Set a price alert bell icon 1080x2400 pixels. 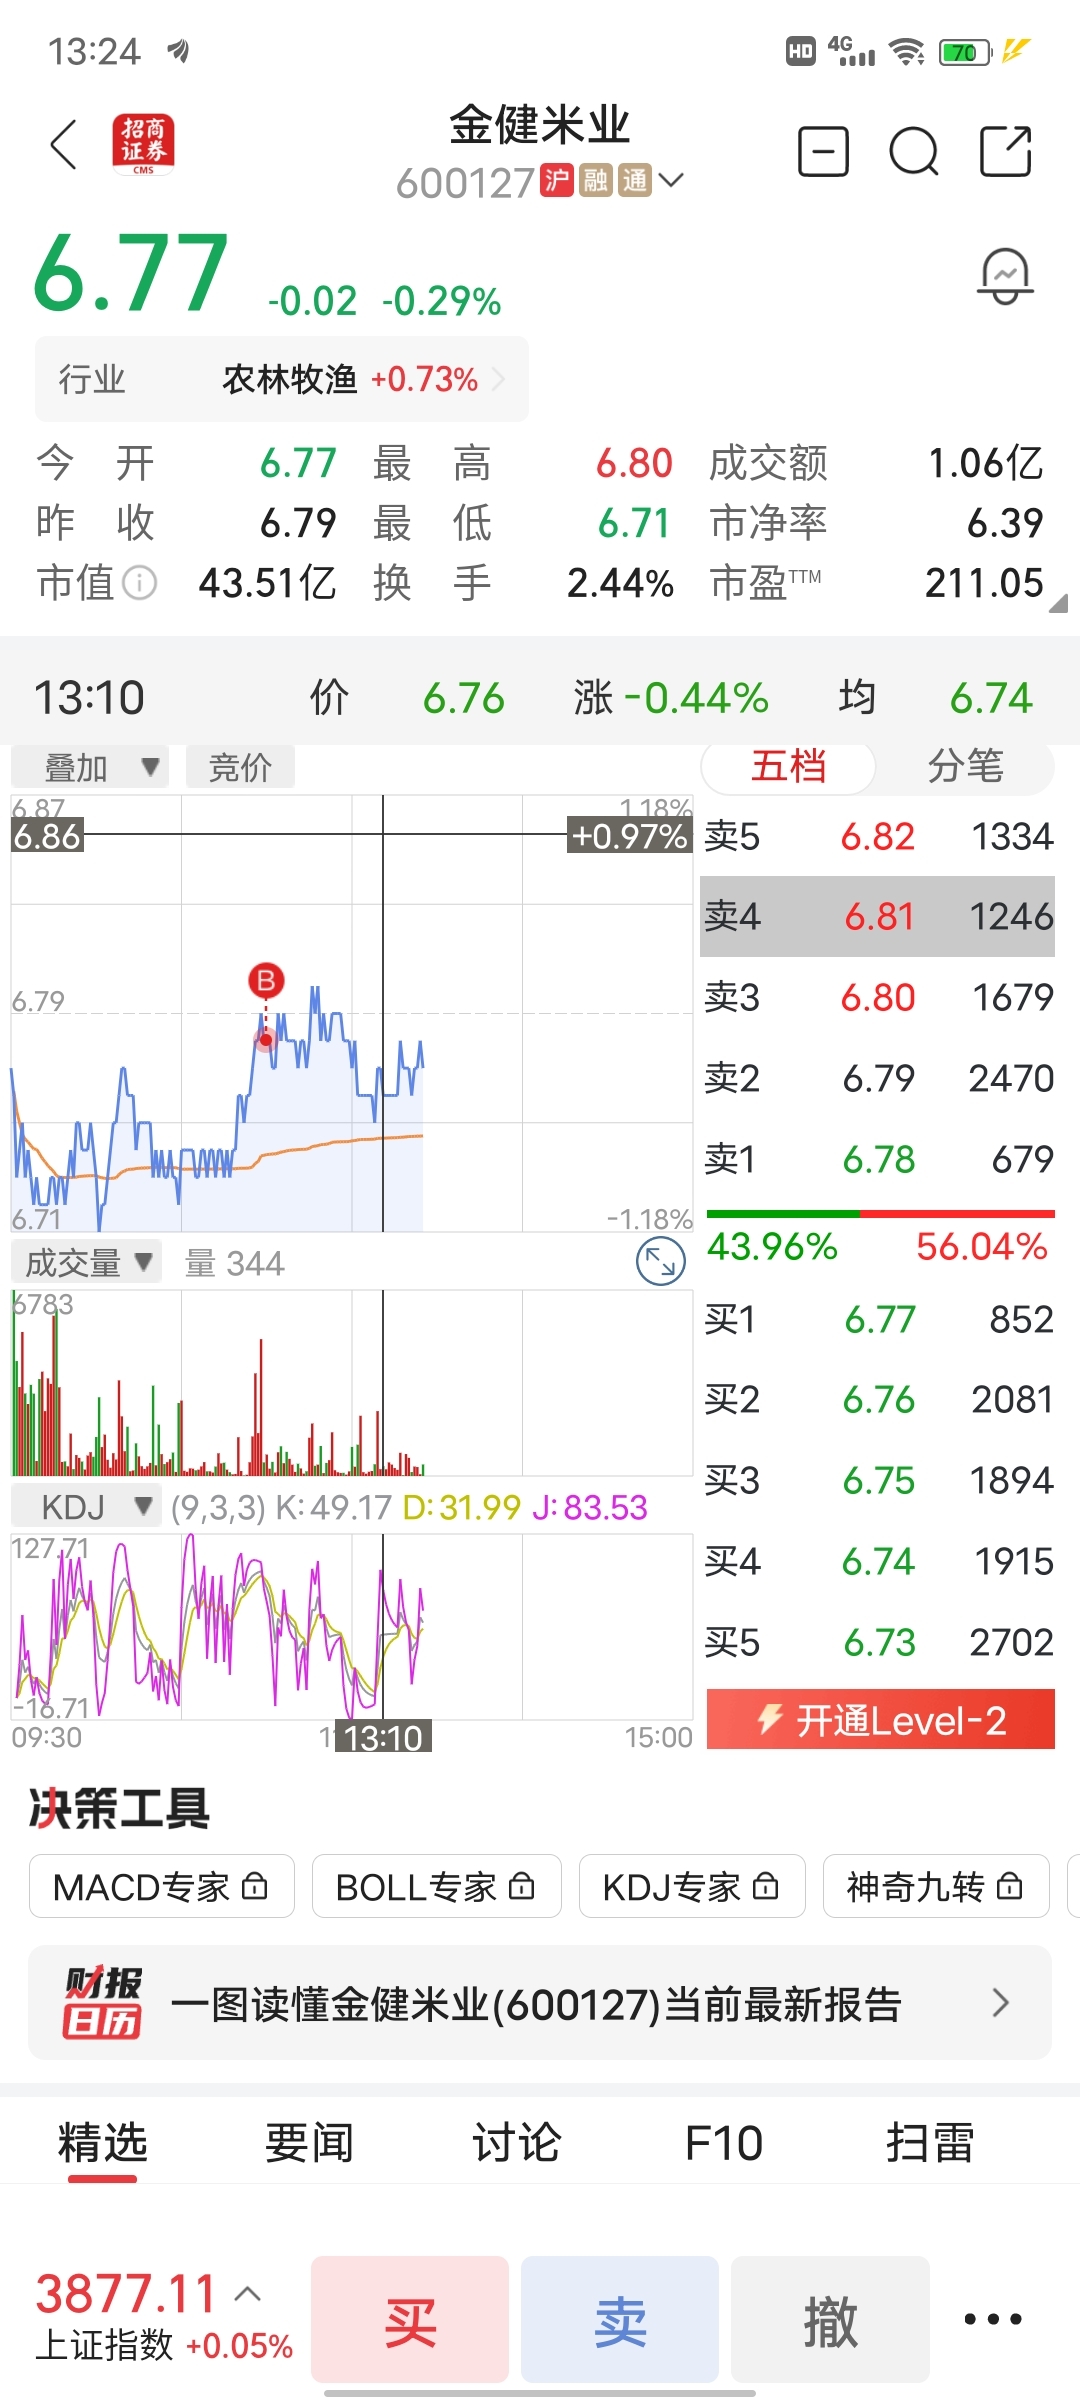(x=1005, y=277)
